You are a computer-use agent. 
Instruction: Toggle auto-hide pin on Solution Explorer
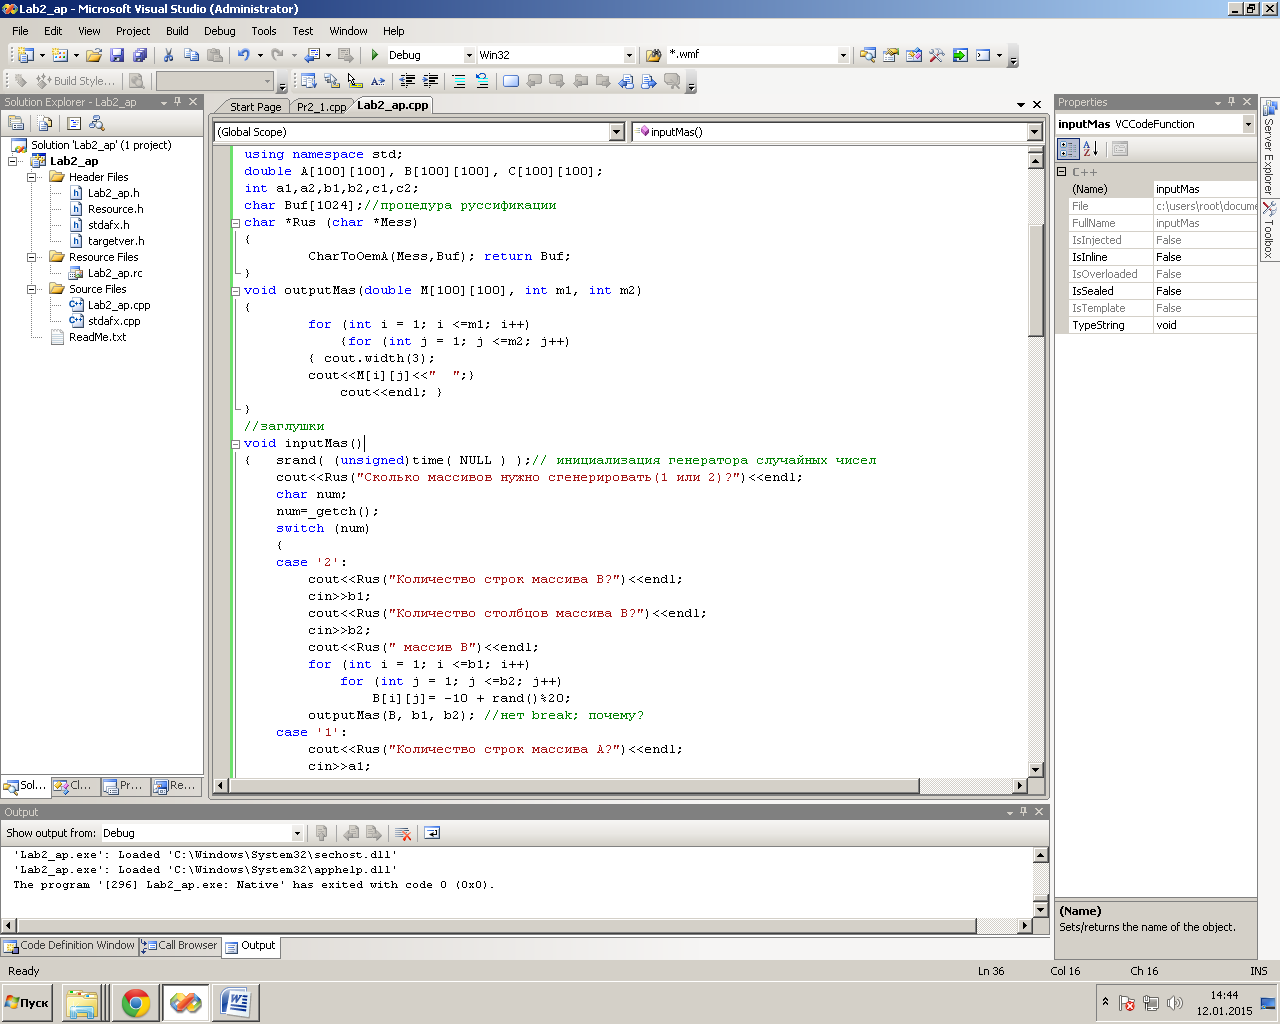pyautogui.click(x=178, y=102)
